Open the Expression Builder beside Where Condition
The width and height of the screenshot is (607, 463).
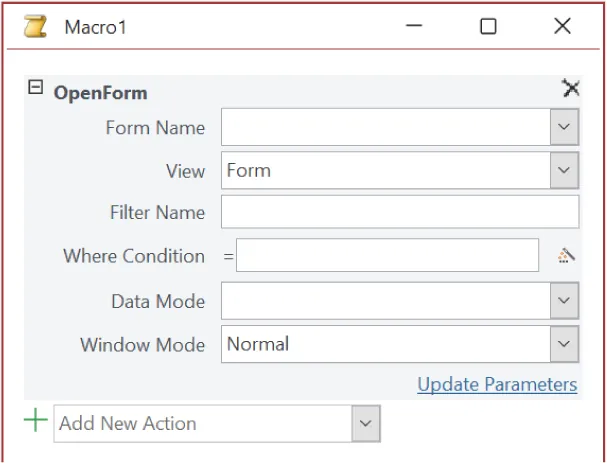click(566, 256)
